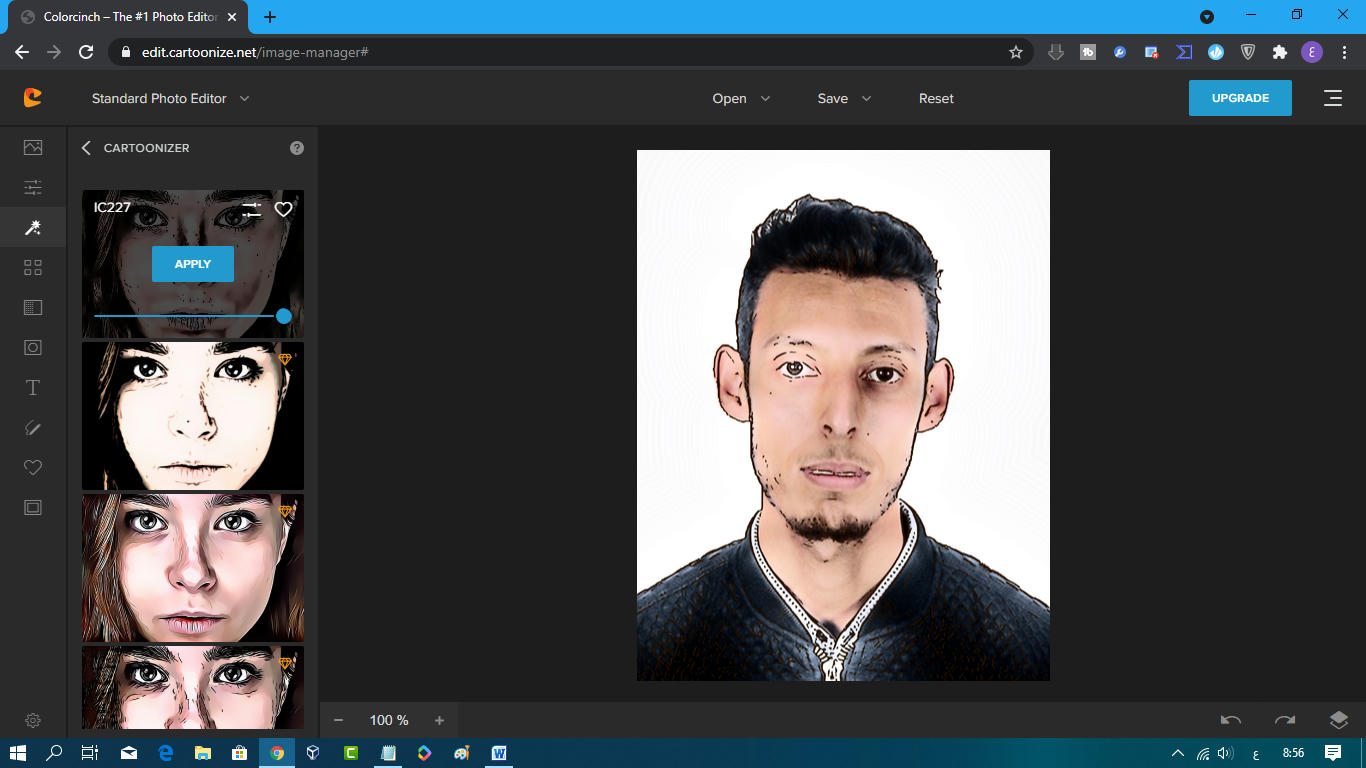
Task: Click Reset in the top bar
Action: point(936,98)
